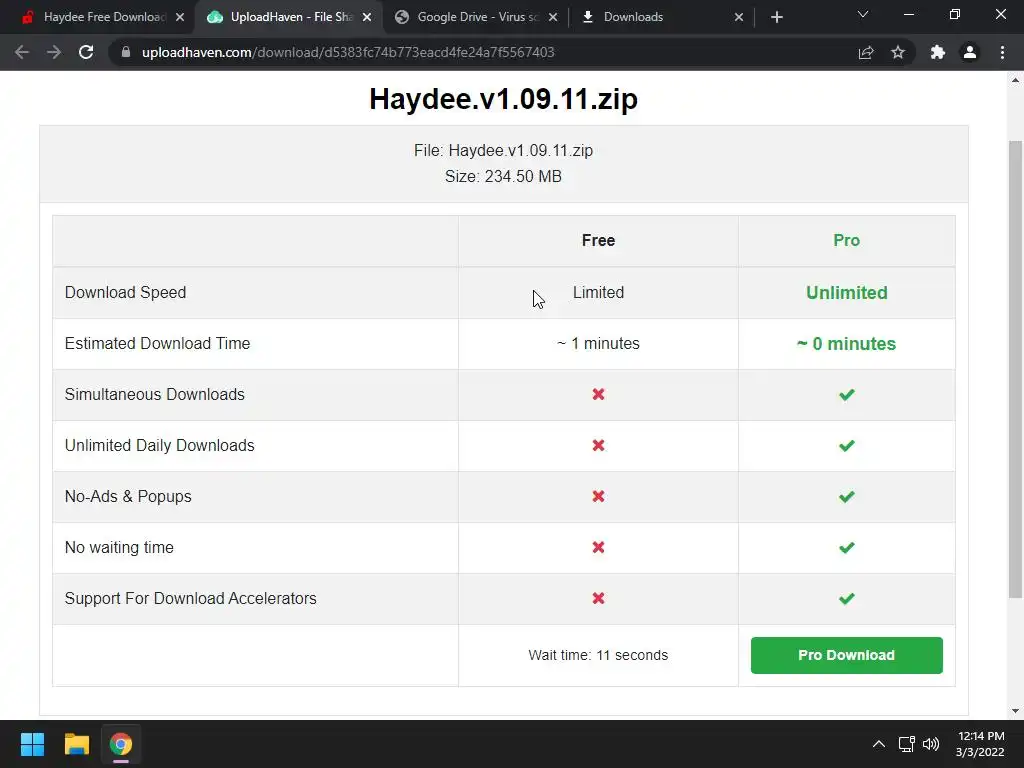Click the green Unlimited speed text

pos(846,293)
